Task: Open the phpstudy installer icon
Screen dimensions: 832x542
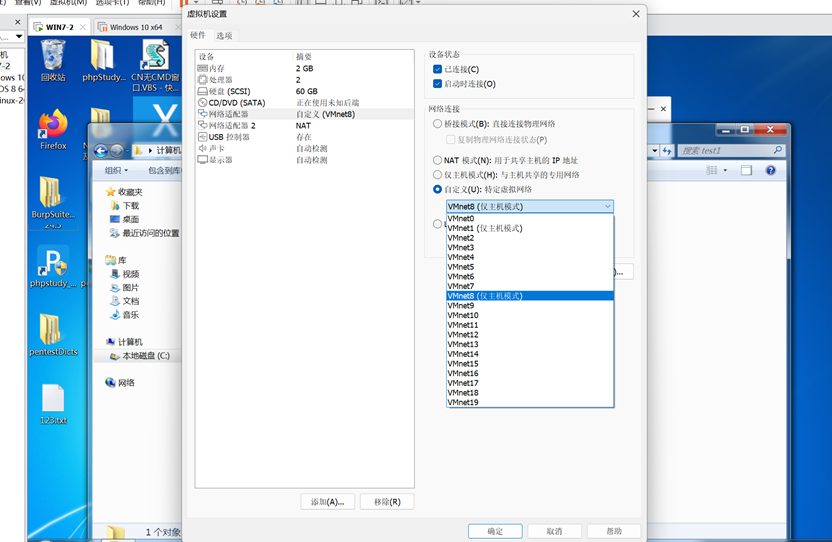Action: [53, 266]
